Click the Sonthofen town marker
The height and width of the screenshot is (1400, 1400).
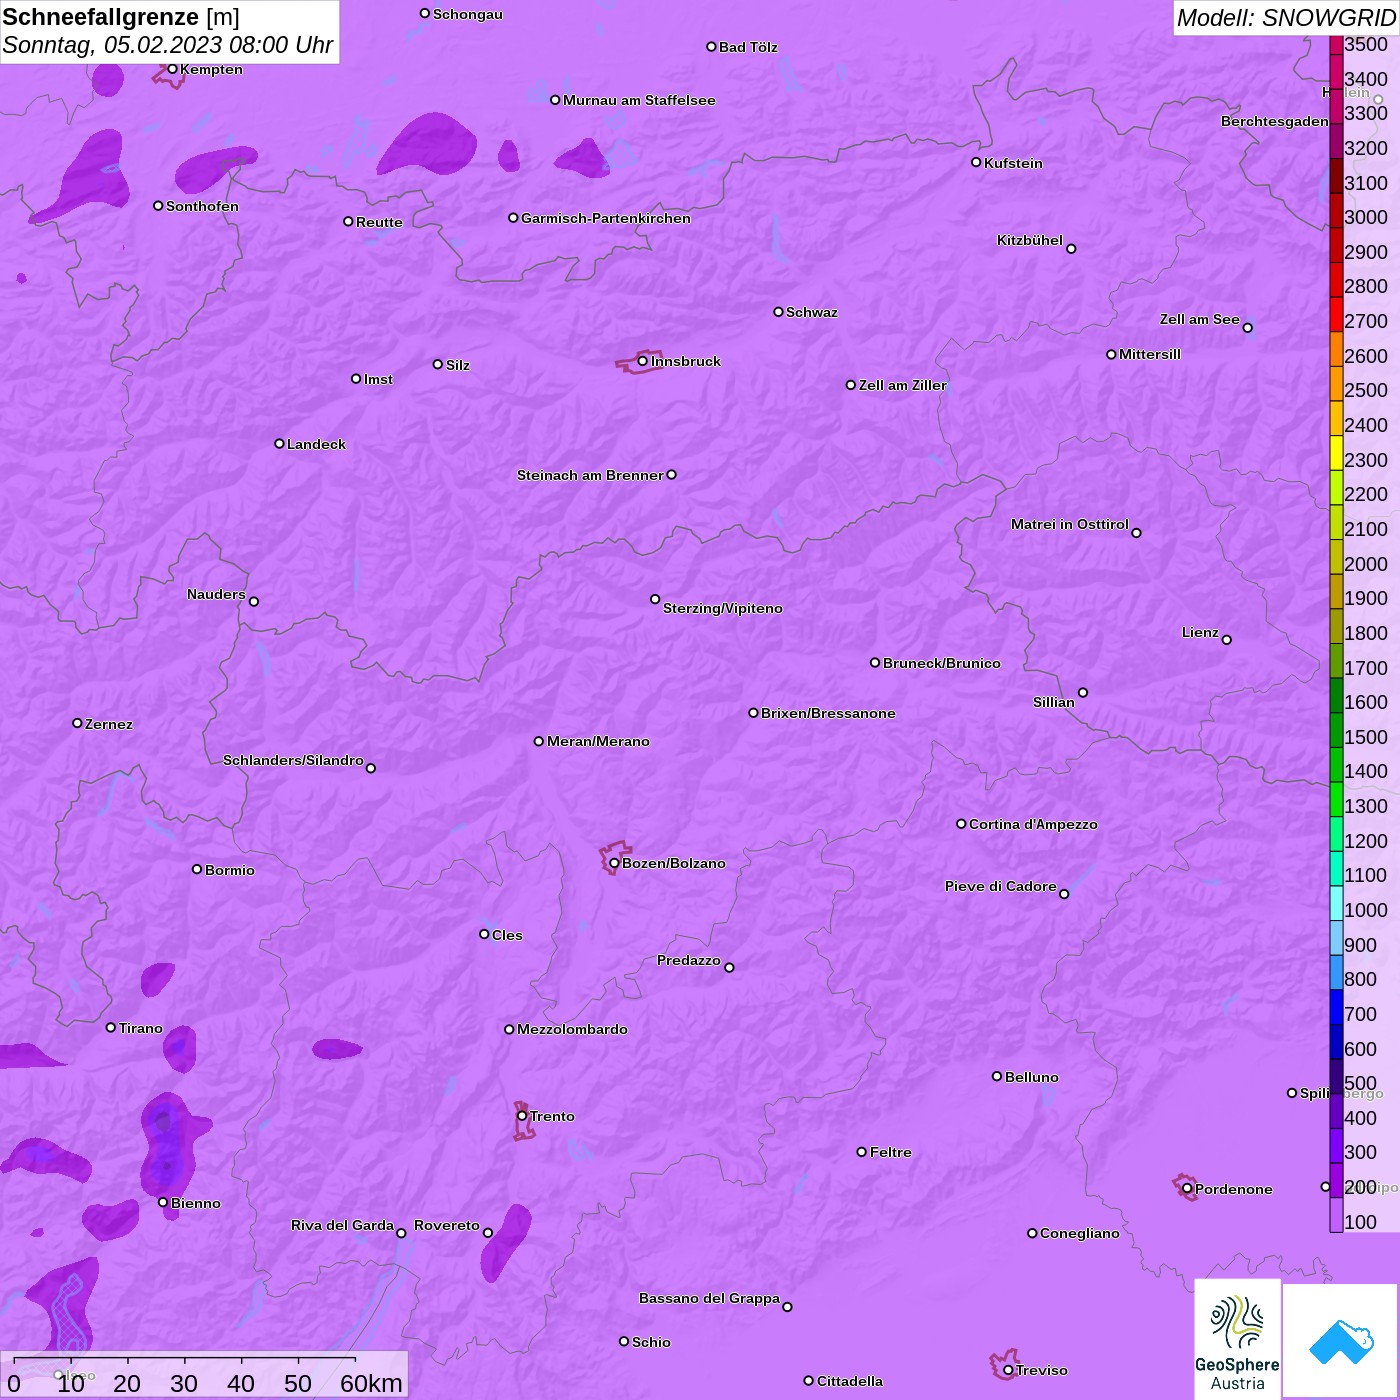(158, 206)
